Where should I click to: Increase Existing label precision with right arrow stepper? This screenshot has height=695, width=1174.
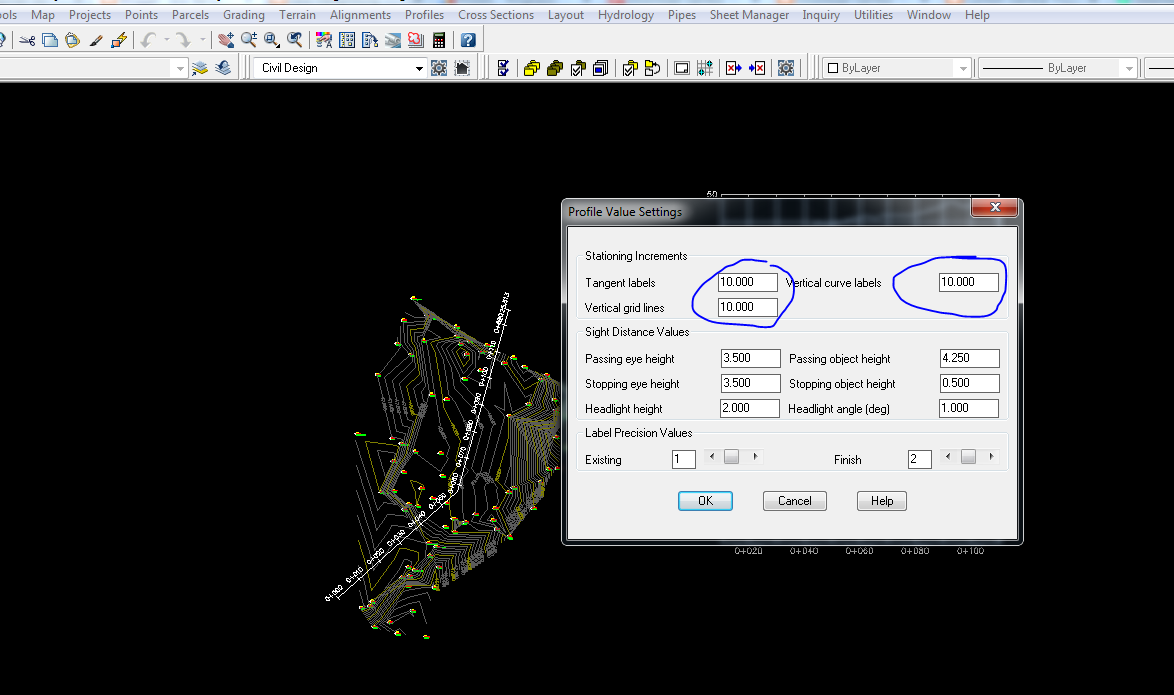(755, 457)
